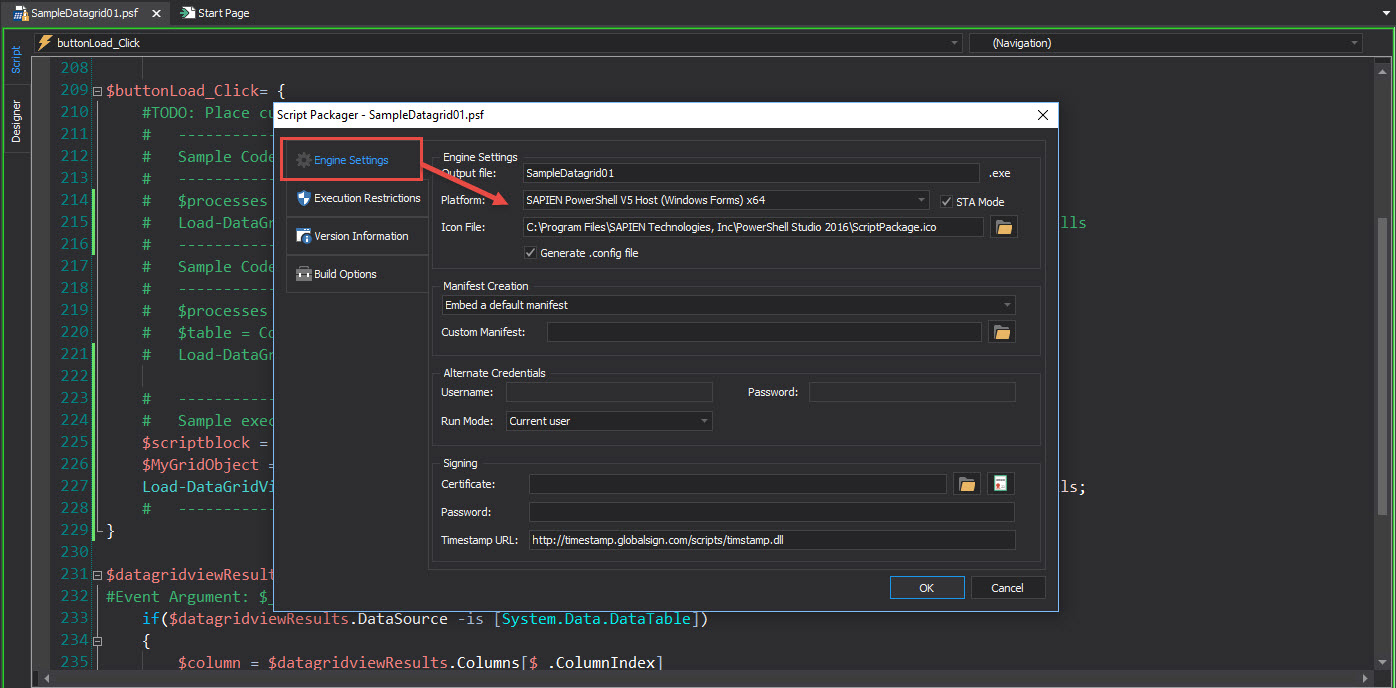Click the $column = $datagridviewResults.Columns line

pyautogui.click(x=421, y=663)
